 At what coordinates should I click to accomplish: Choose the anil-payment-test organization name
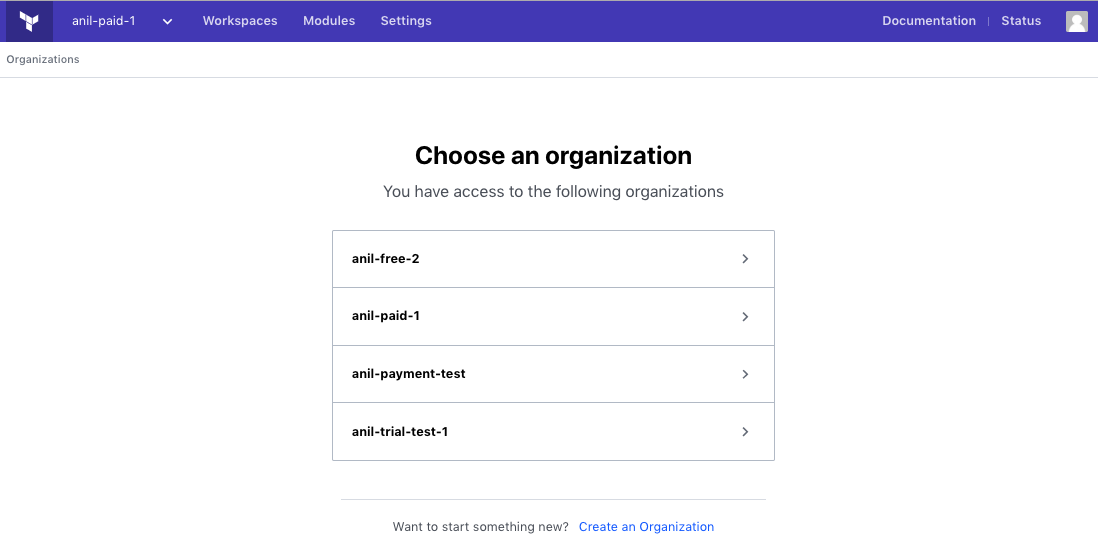click(408, 373)
